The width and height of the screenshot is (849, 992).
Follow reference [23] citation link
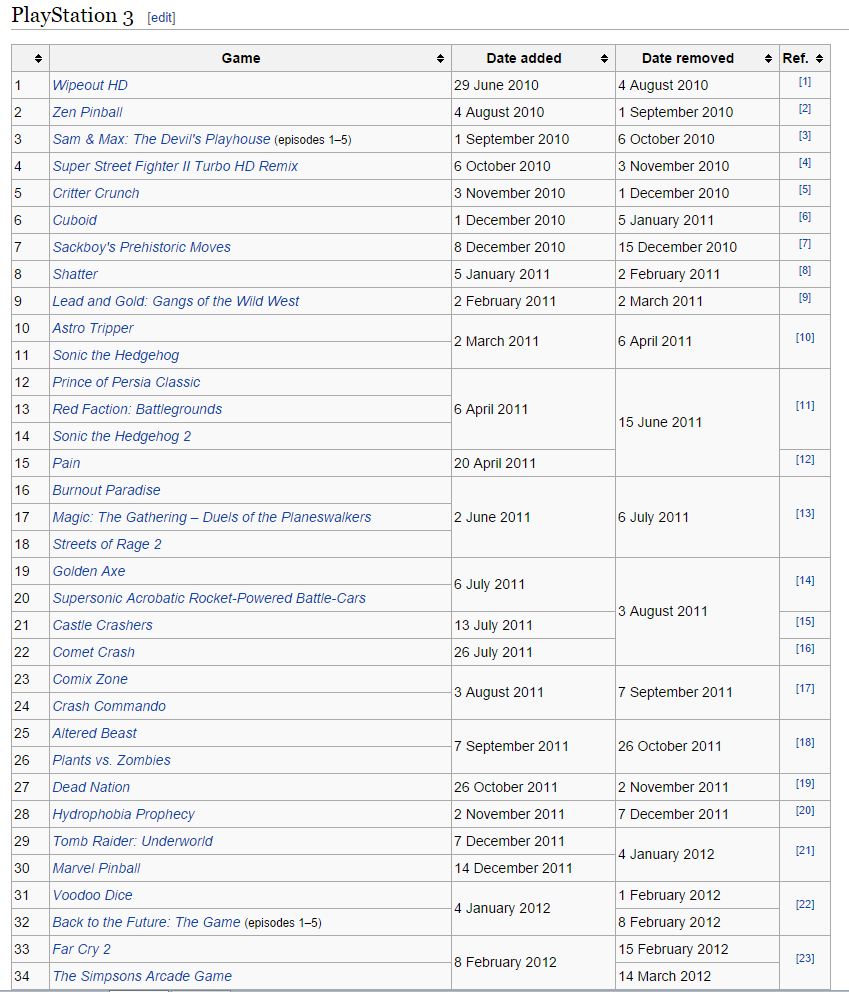[805, 958]
